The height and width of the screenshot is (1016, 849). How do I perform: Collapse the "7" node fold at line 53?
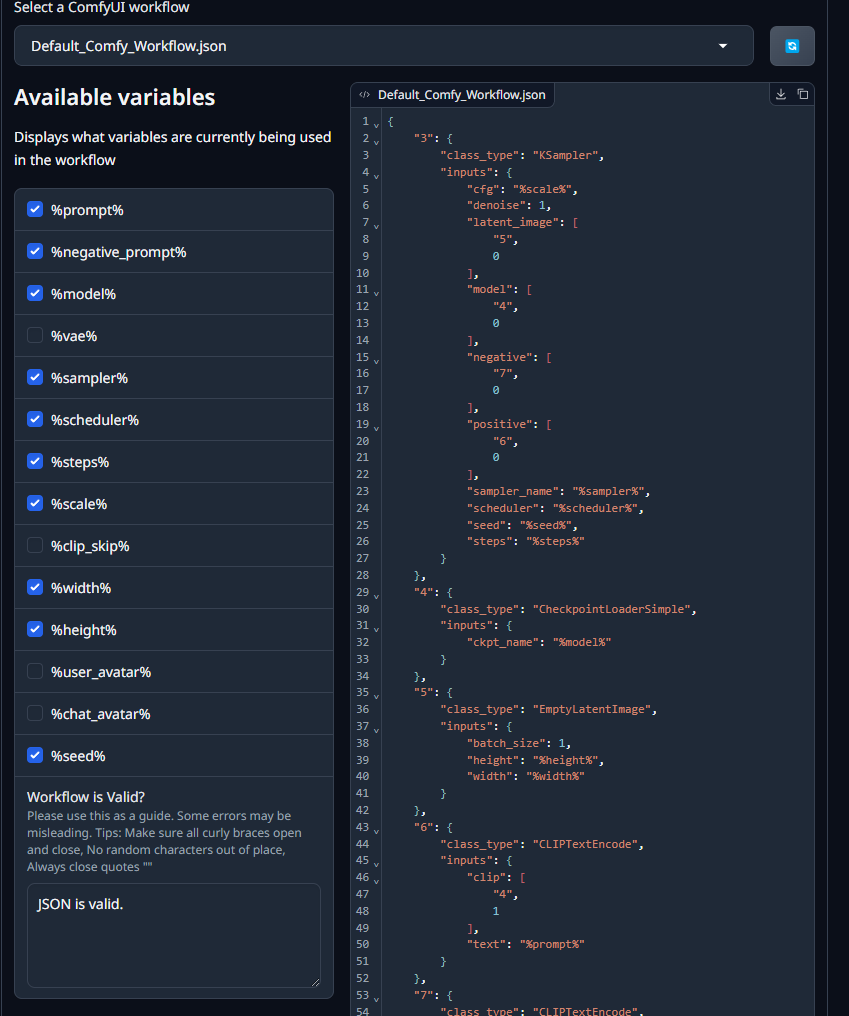(x=377, y=999)
